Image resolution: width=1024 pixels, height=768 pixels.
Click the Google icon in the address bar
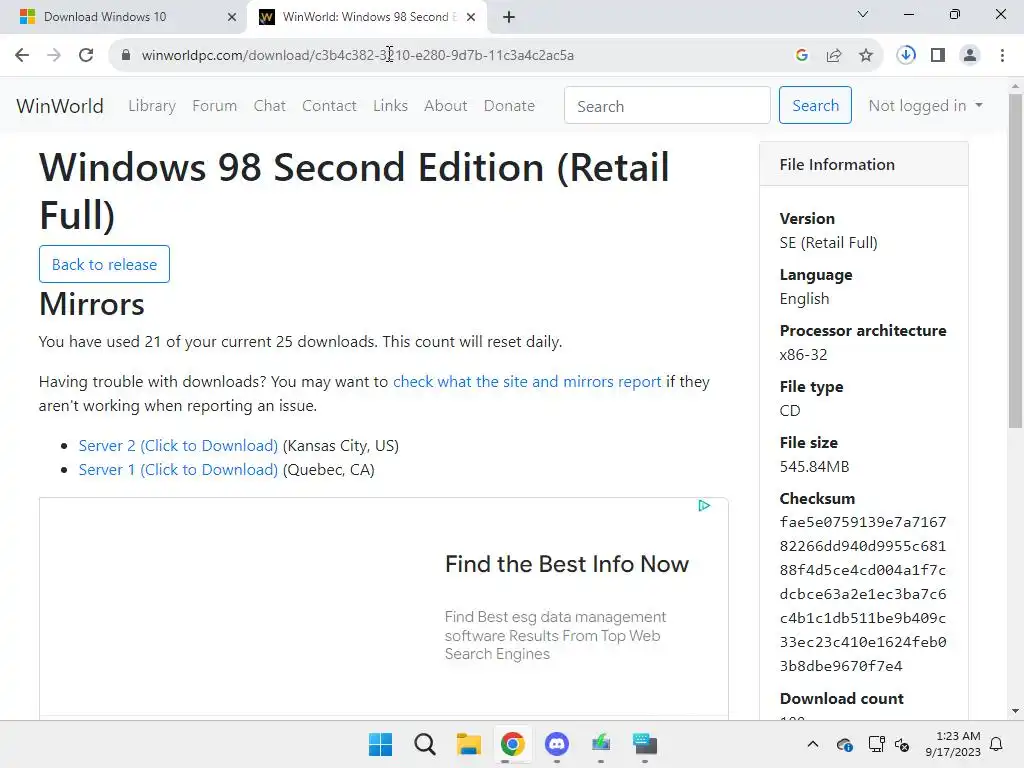[x=802, y=55]
